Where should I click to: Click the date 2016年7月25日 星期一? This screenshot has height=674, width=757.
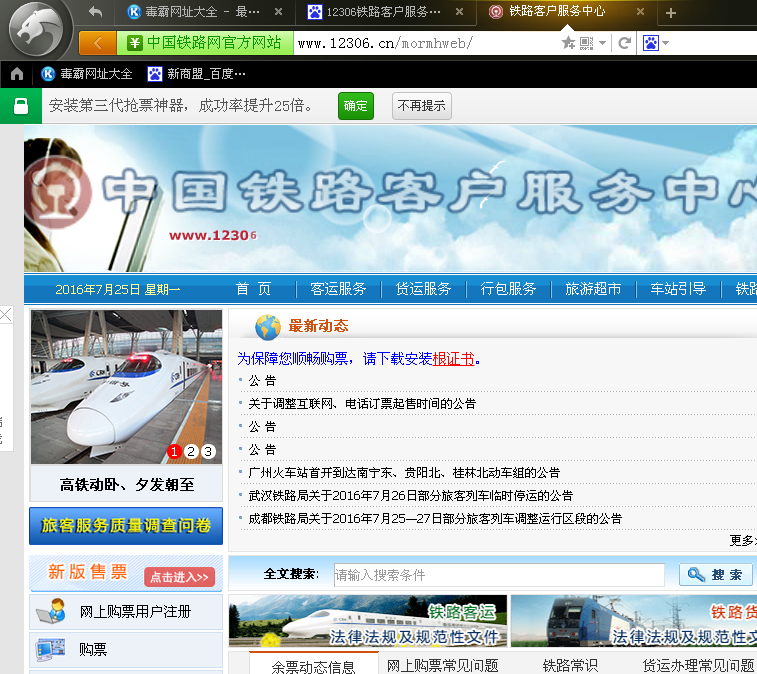117,289
